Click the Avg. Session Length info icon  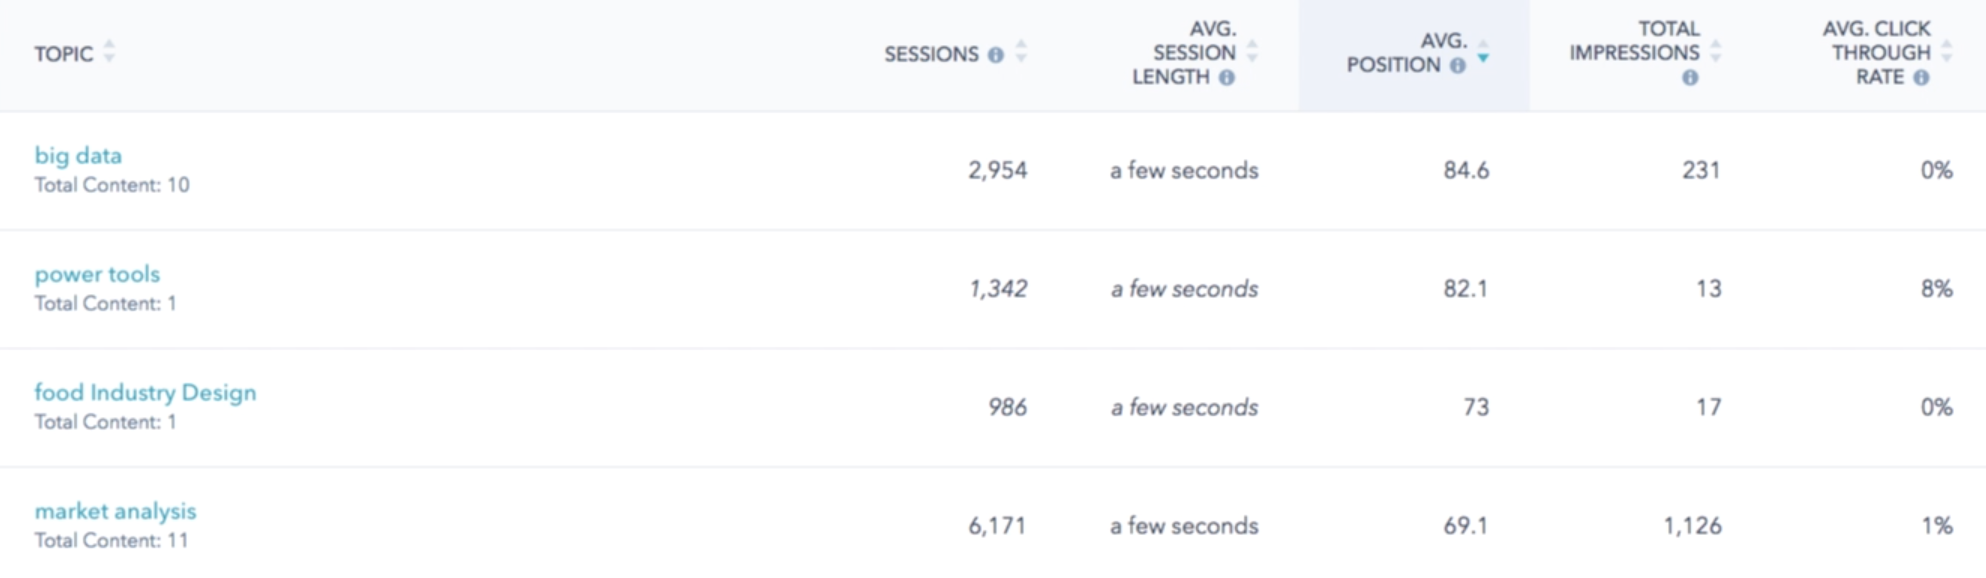(x=1227, y=78)
